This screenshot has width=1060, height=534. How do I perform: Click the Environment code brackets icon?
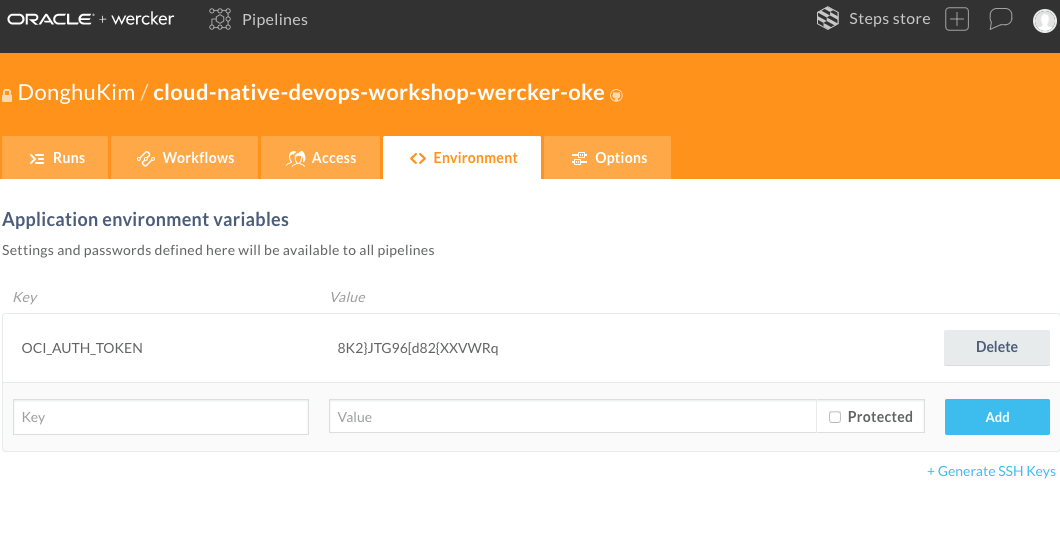tap(418, 158)
